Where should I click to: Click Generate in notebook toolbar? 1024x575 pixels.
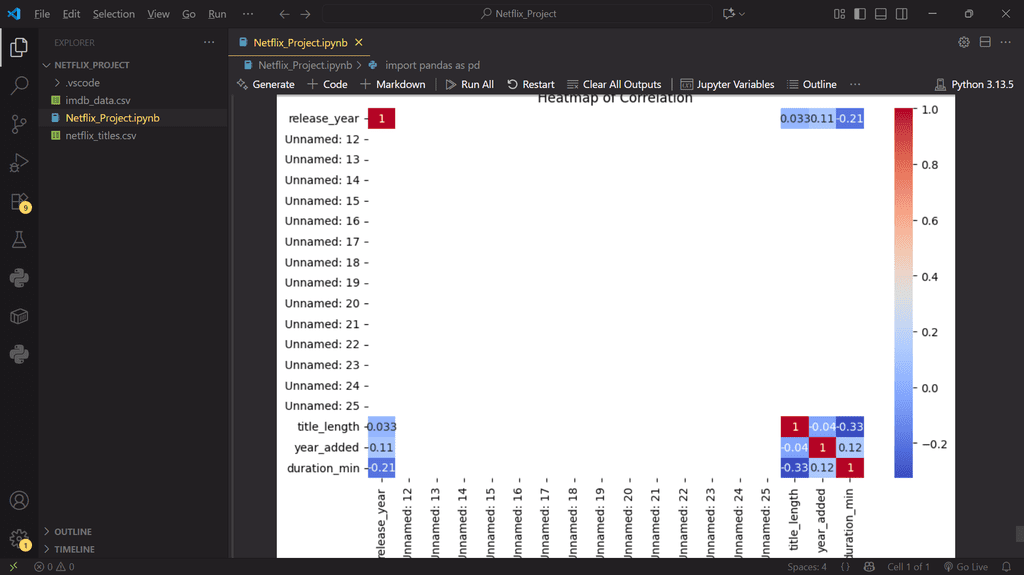point(265,84)
